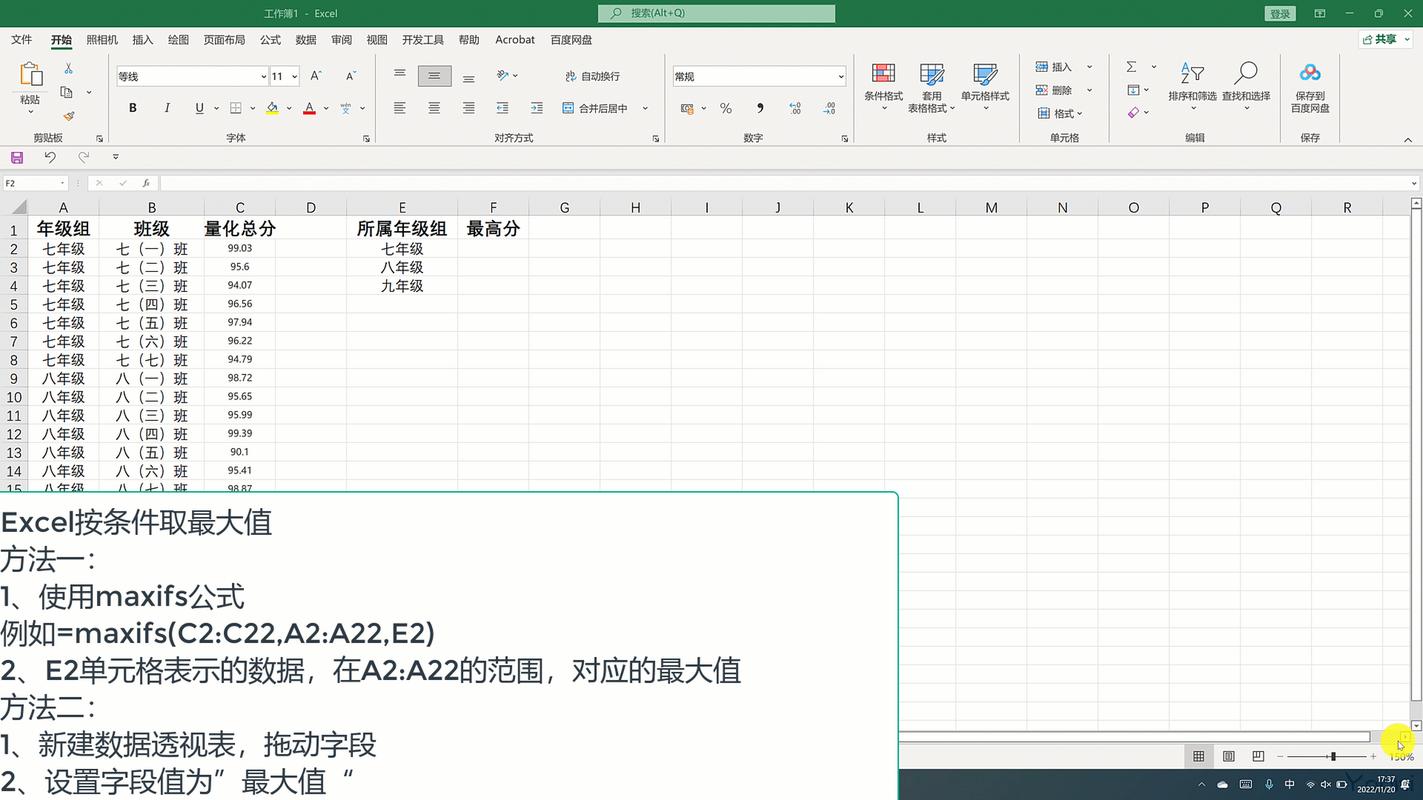
Task: Click the AutoSum sigma icon
Action: 1132,67
